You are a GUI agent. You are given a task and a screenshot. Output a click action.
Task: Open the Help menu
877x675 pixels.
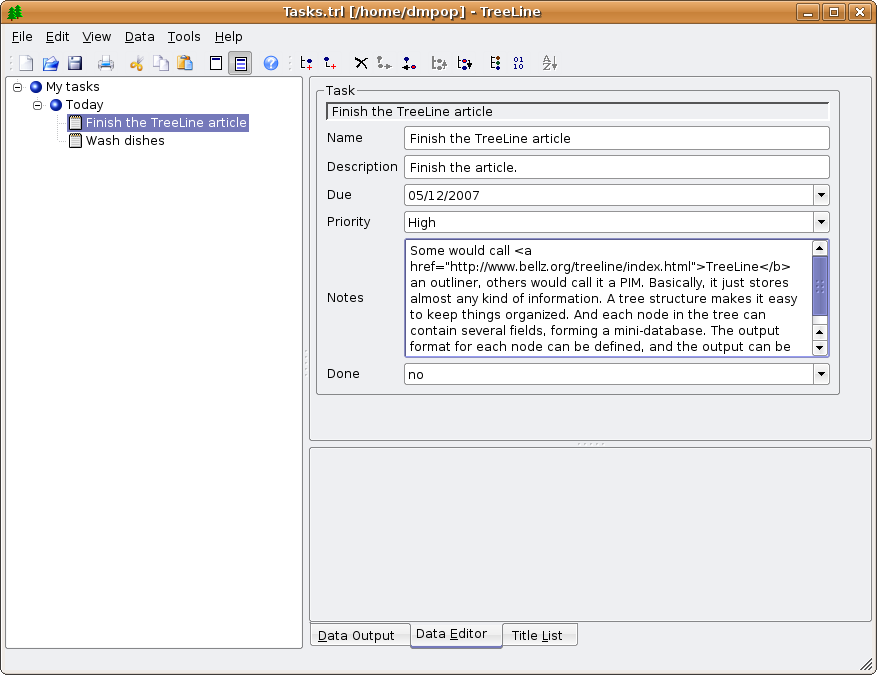(x=228, y=37)
